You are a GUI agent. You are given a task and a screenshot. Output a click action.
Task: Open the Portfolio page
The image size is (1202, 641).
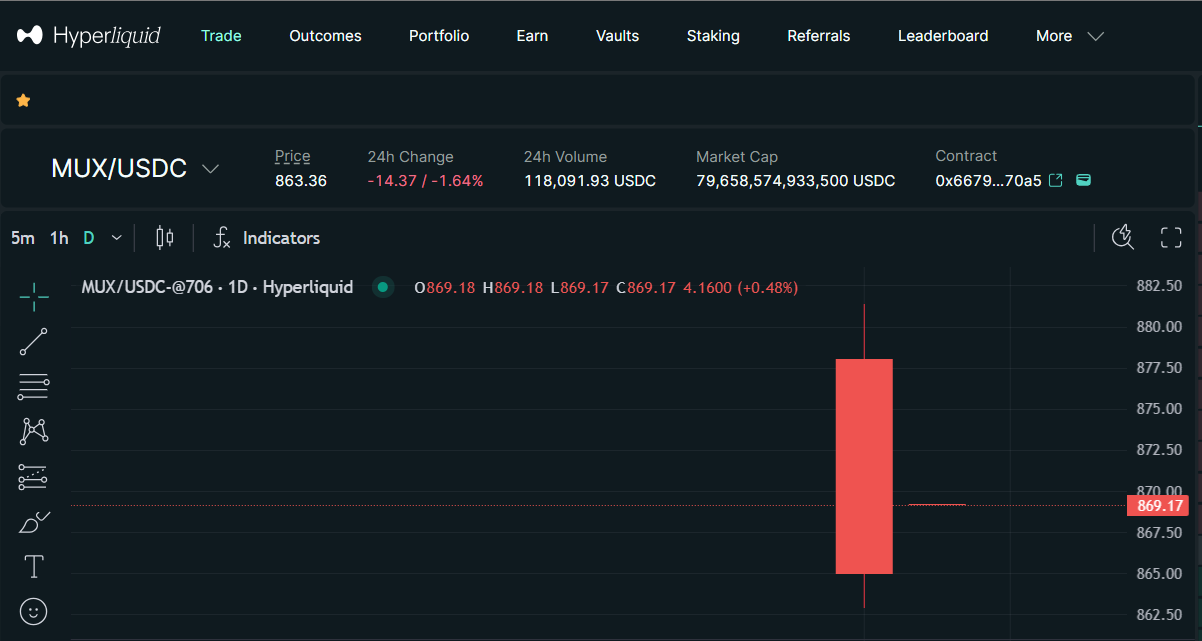[x=439, y=36]
